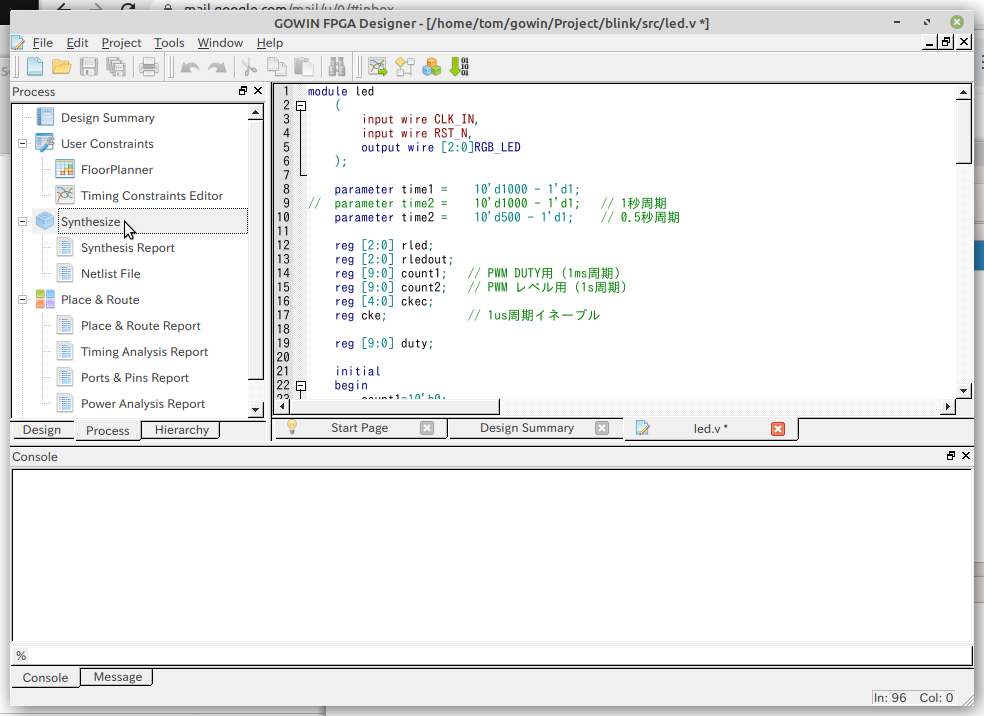Close the Start Page tab

[427, 428]
